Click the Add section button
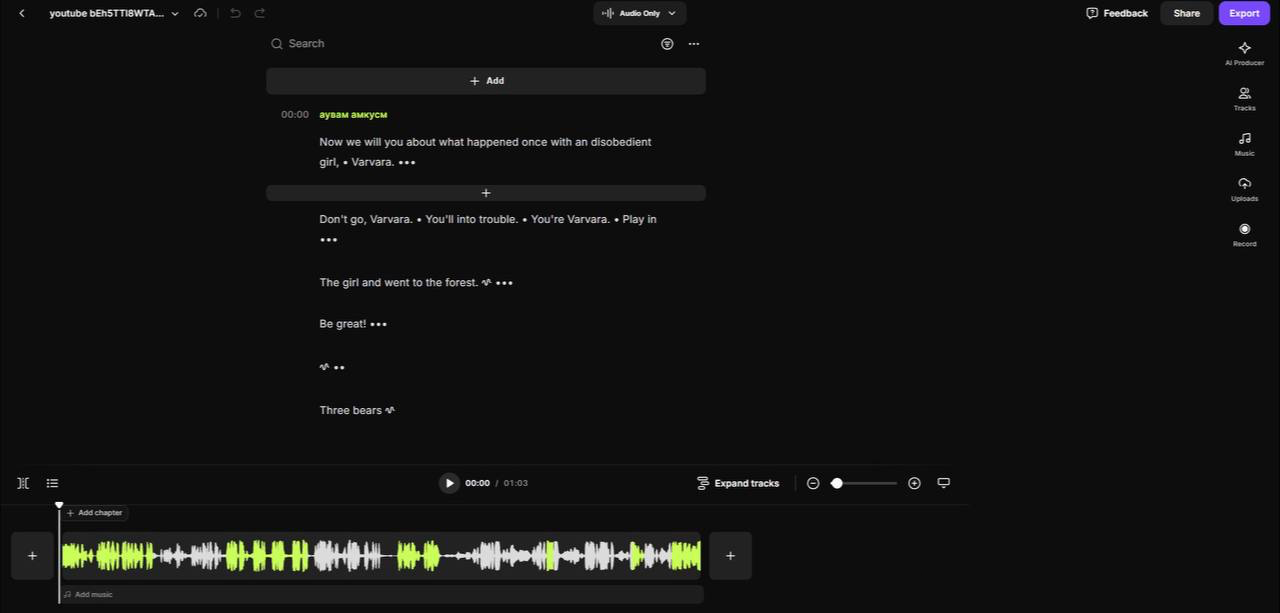Image resolution: width=1280 pixels, height=613 pixels. coord(486,81)
